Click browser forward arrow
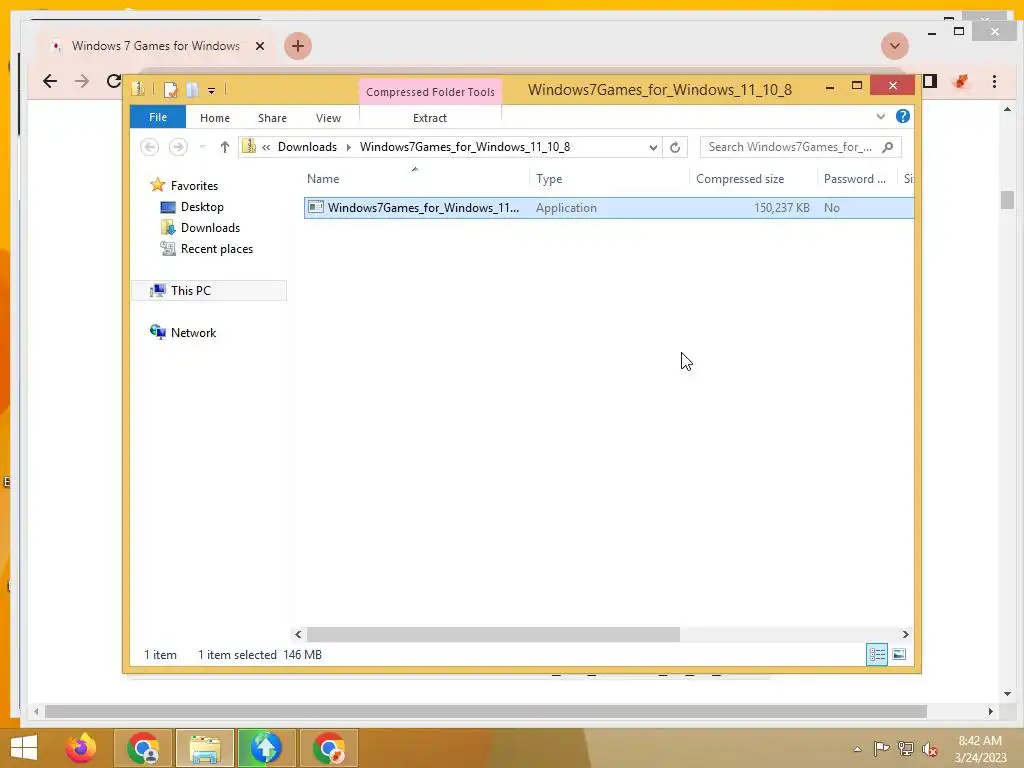 [x=82, y=81]
